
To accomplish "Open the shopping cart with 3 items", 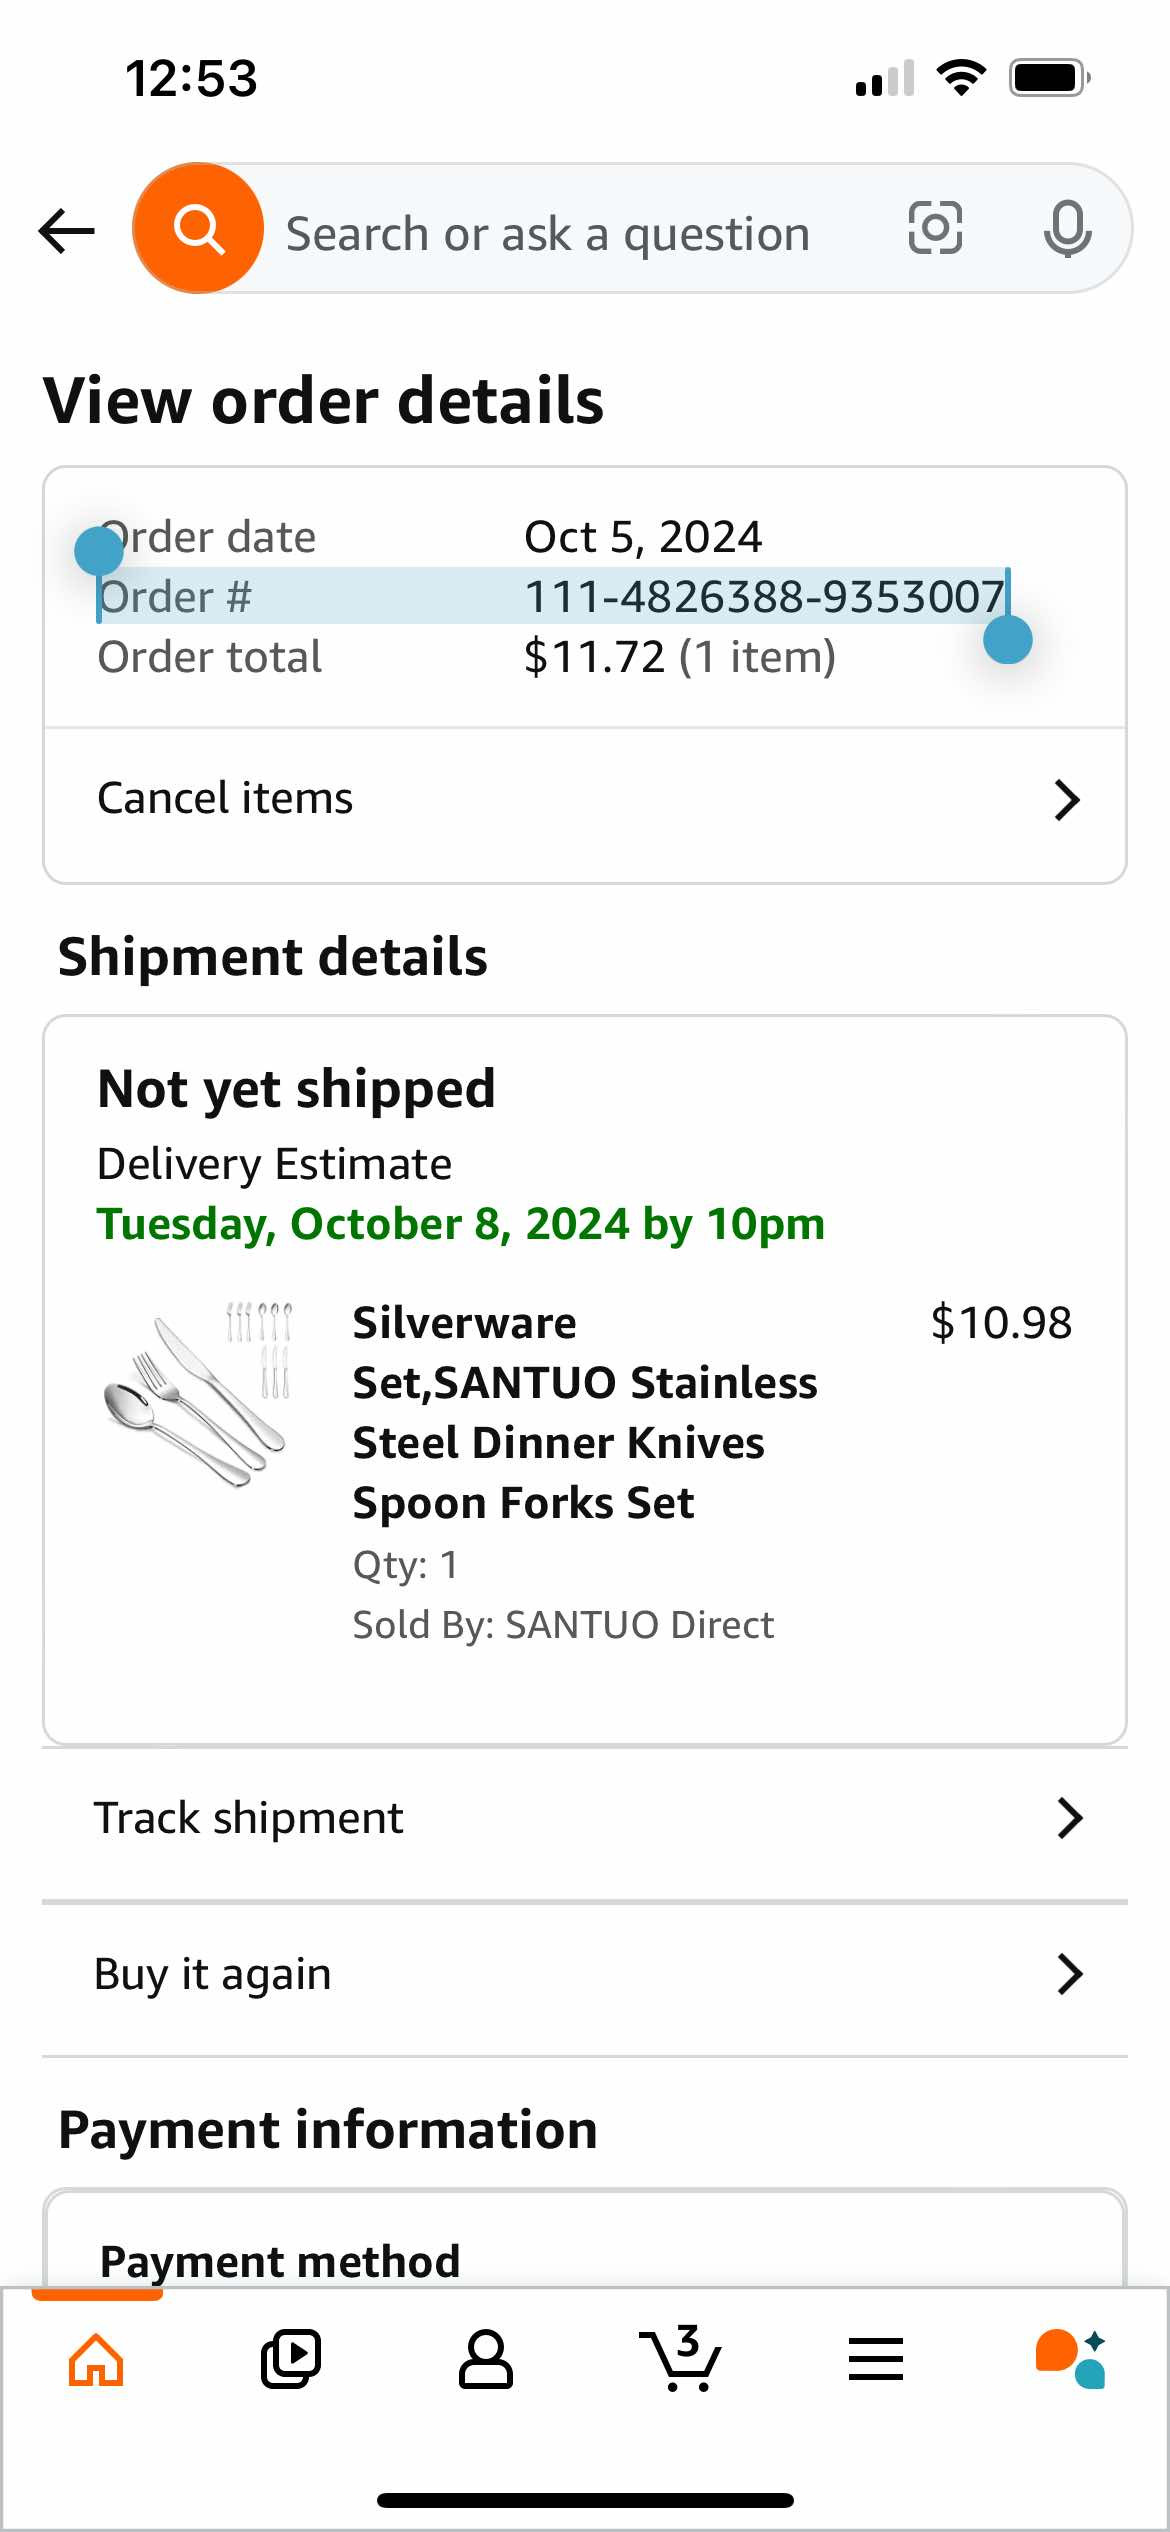I will coord(681,2360).
